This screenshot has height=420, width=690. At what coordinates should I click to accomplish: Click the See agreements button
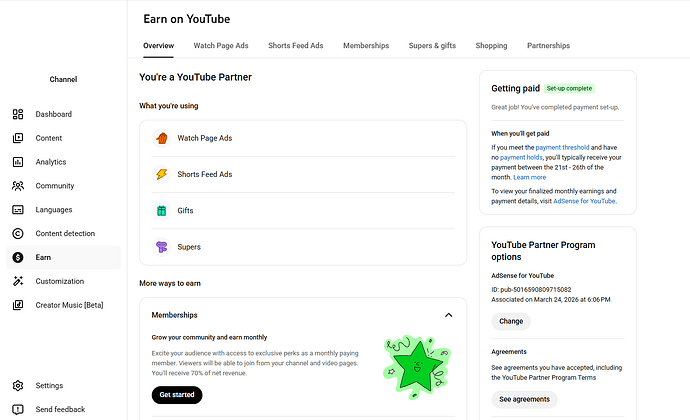coord(524,399)
